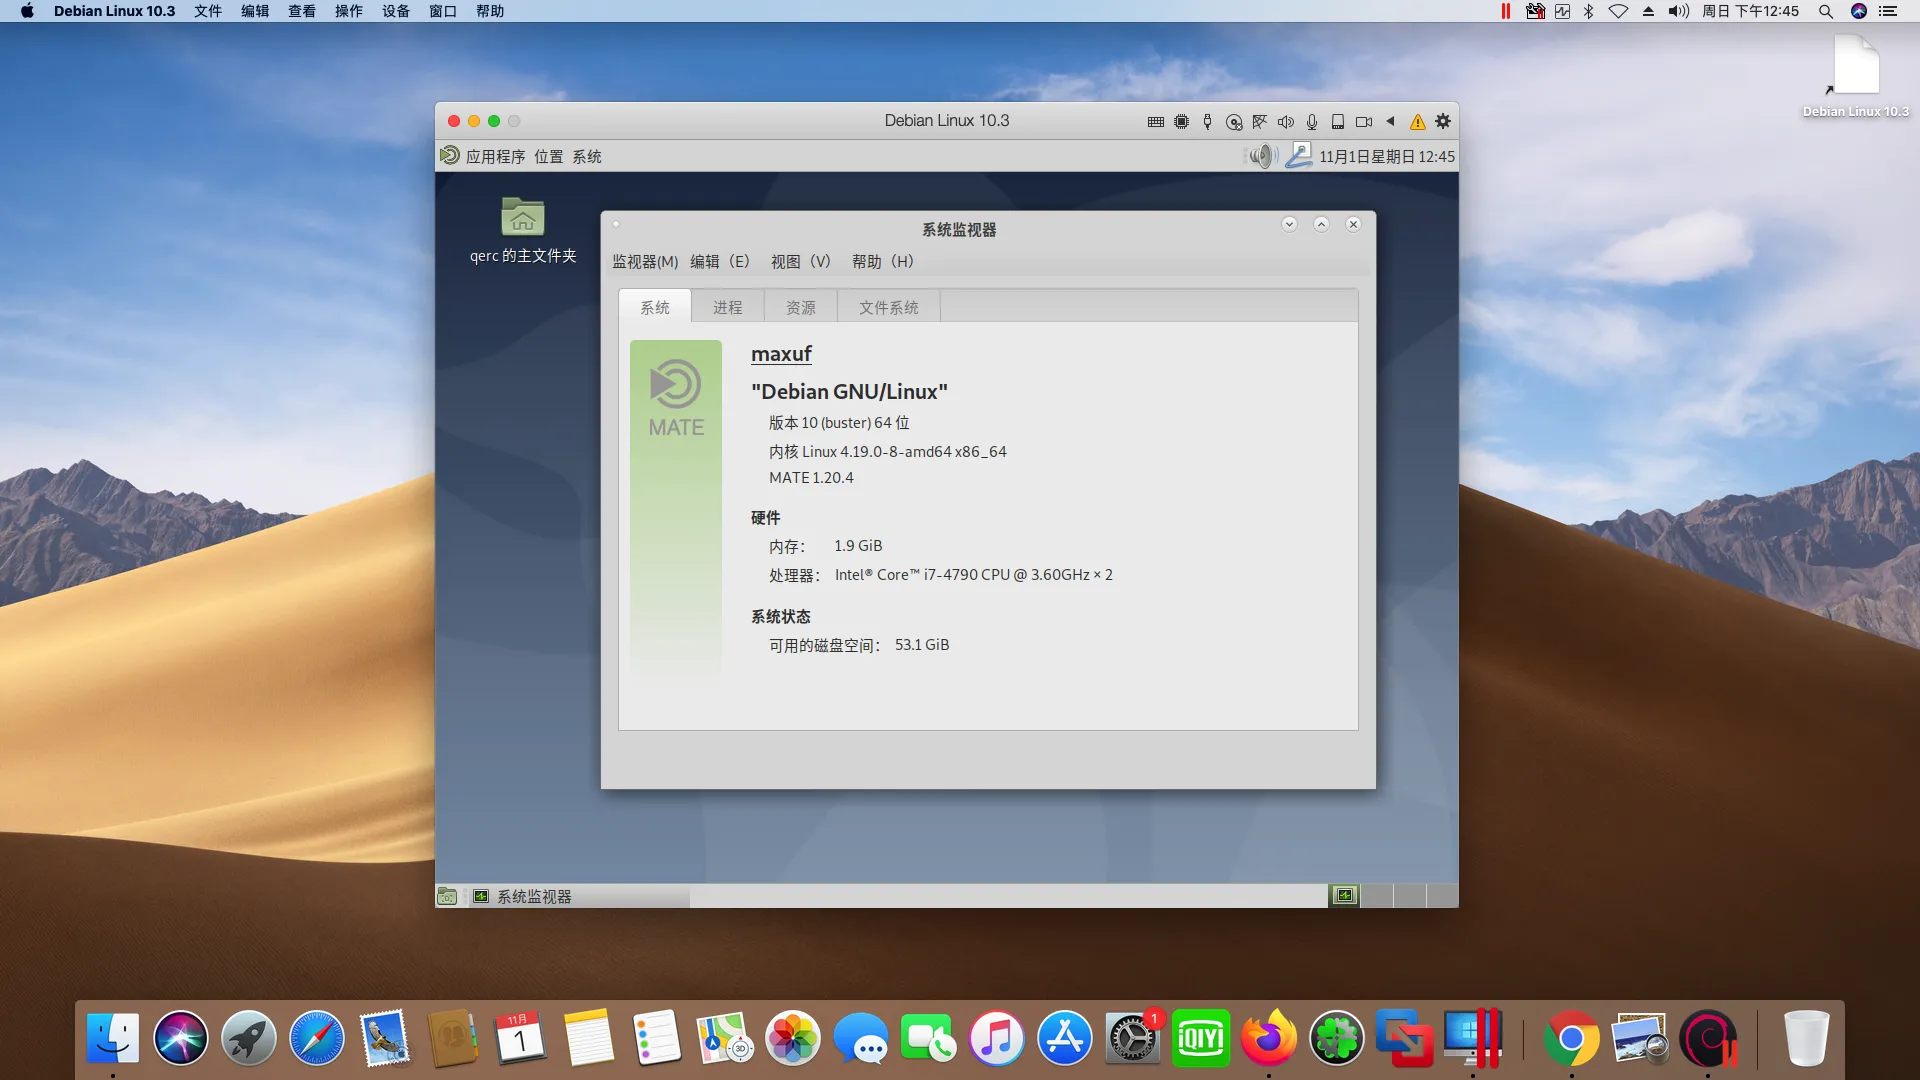This screenshot has width=1920, height=1080.
Task: Click the 系统监视器 taskbar button
Action: [x=579, y=897]
